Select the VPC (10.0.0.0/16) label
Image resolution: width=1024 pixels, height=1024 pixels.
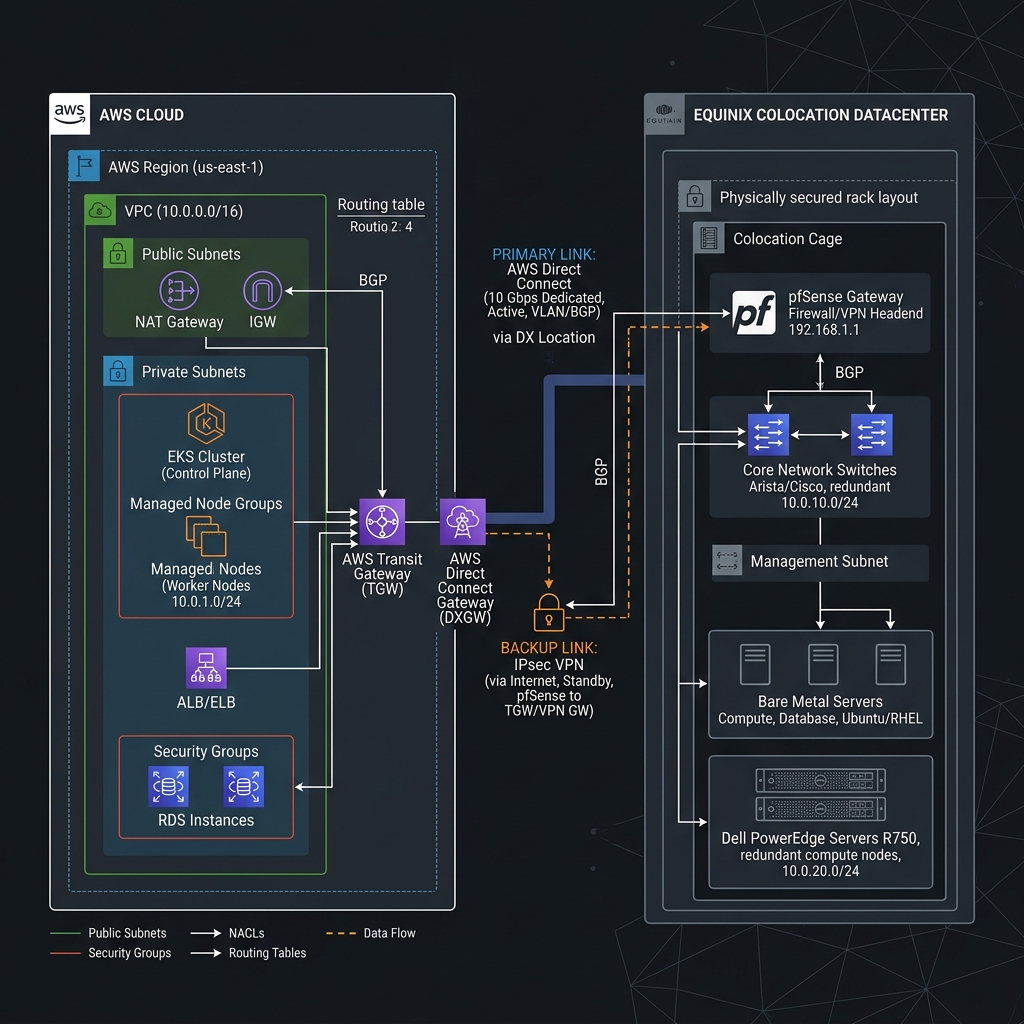coord(184,212)
